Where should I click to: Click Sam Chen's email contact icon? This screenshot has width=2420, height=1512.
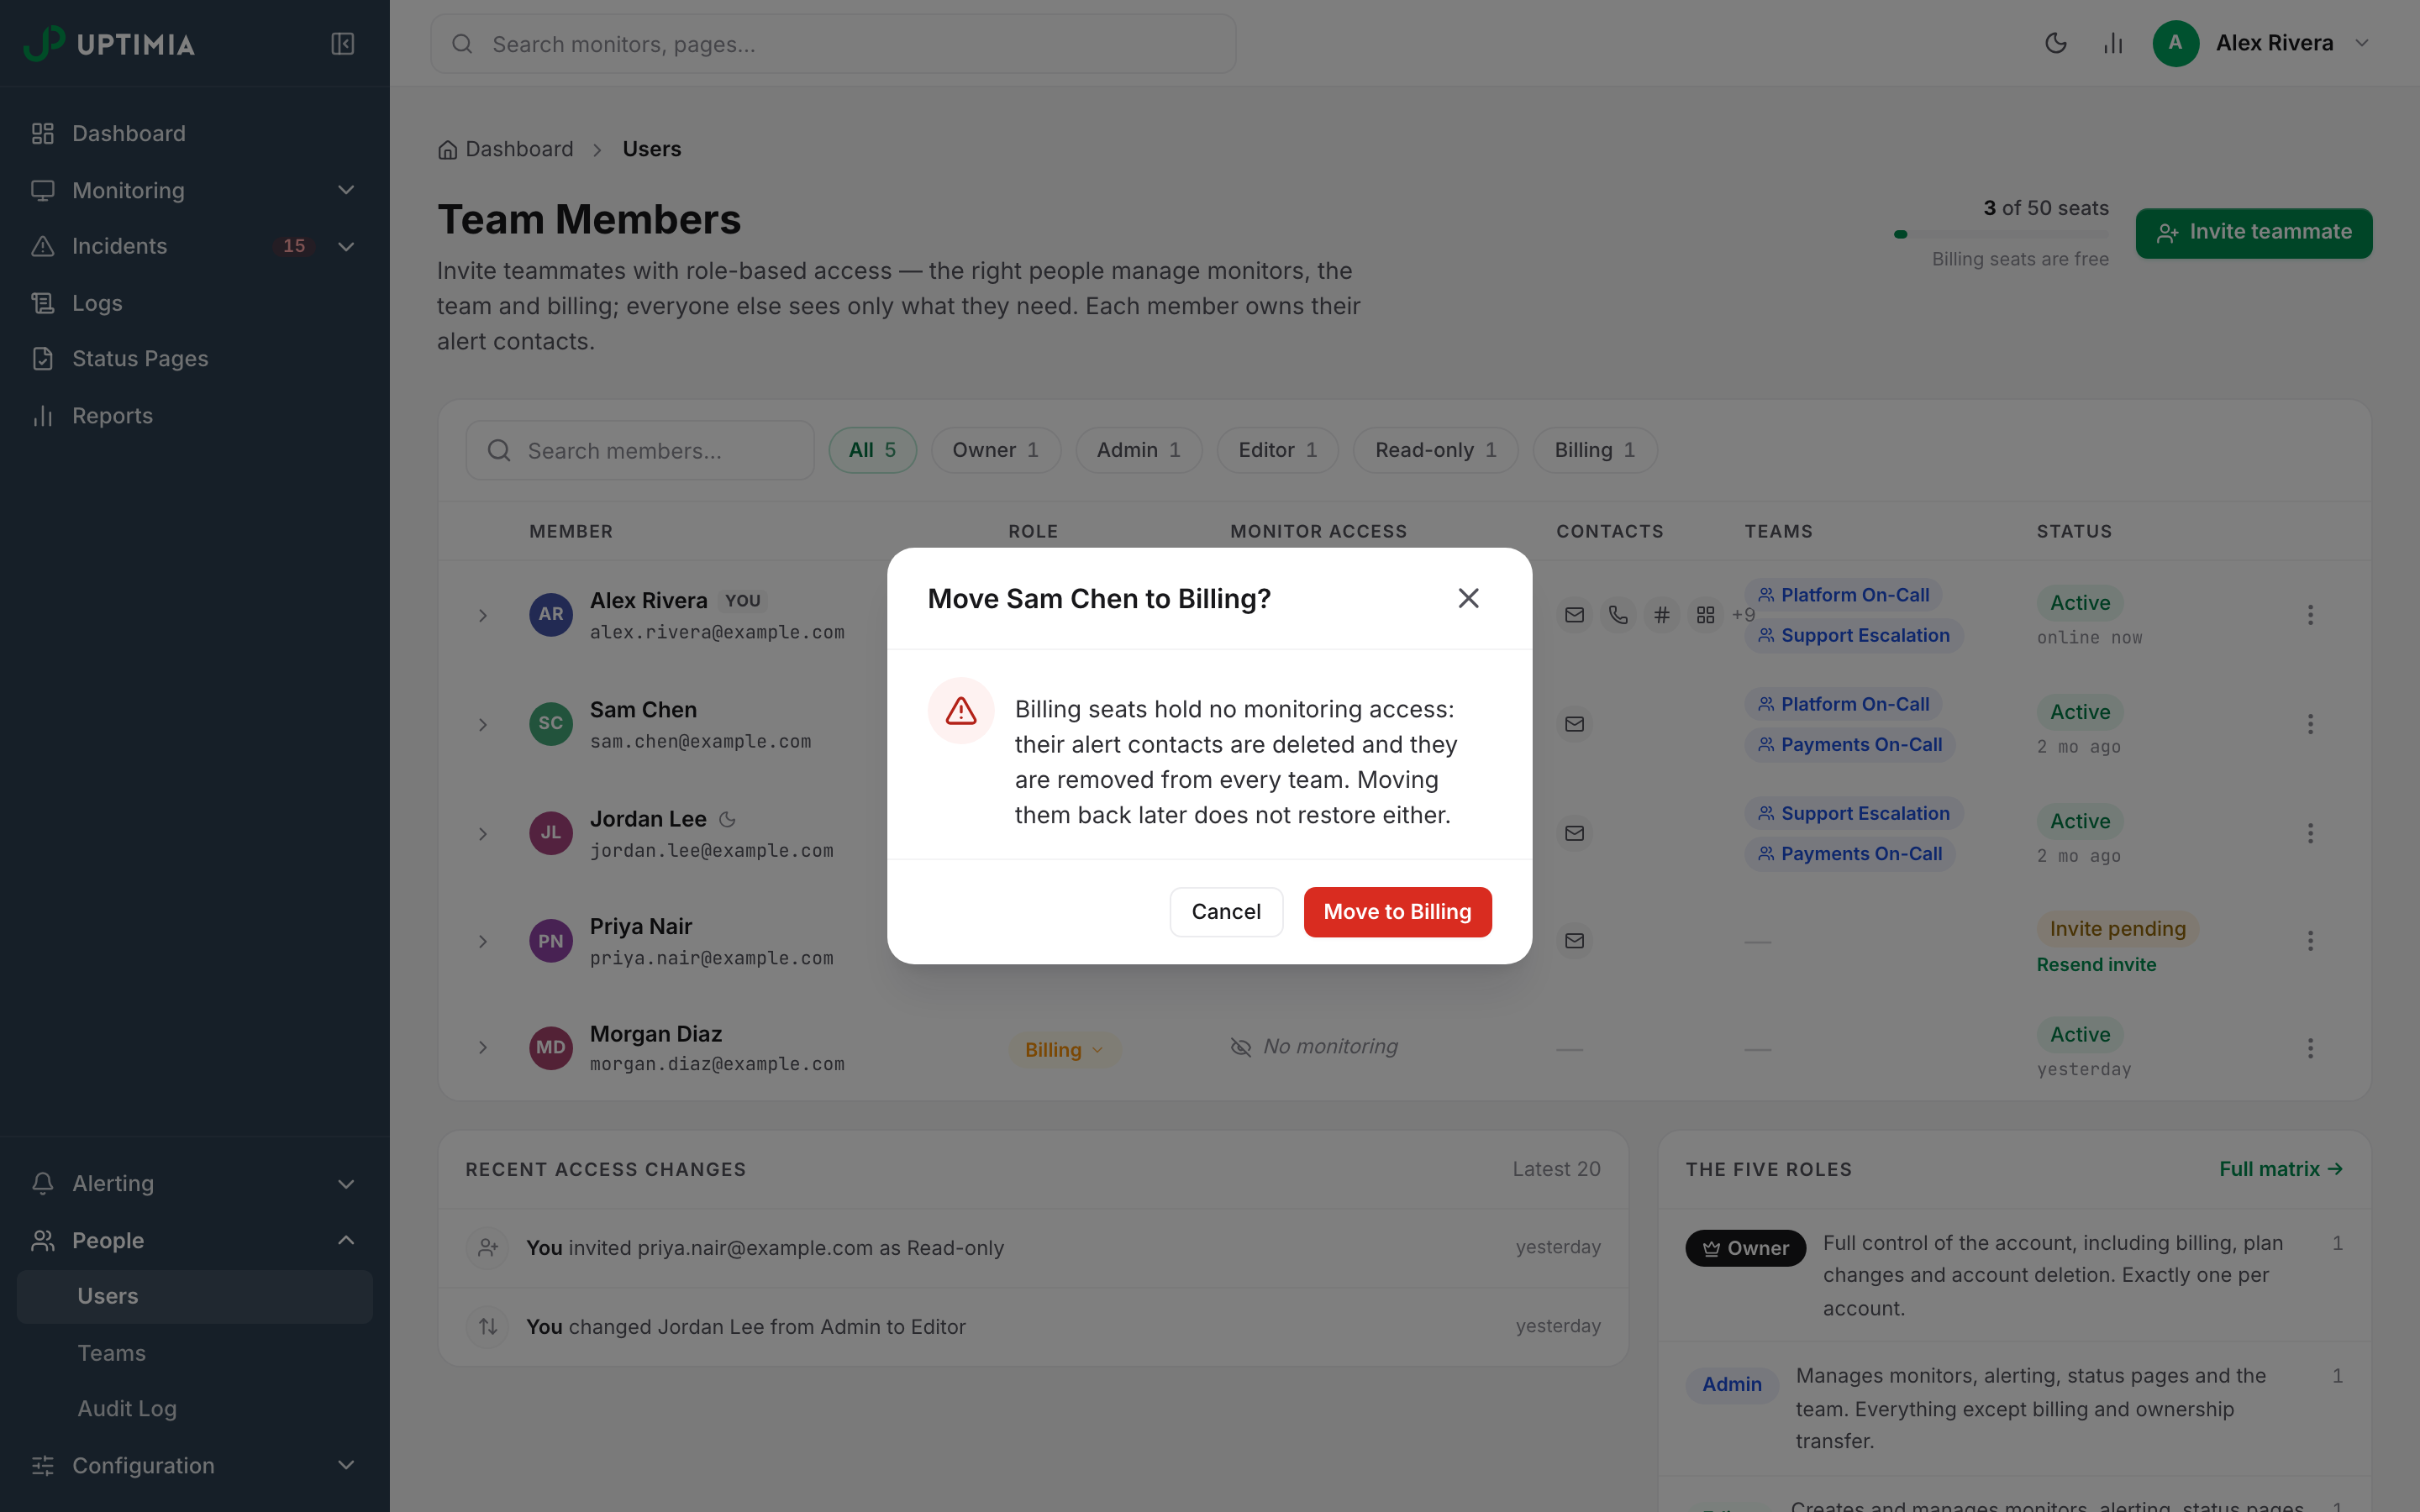[x=1574, y=724]
